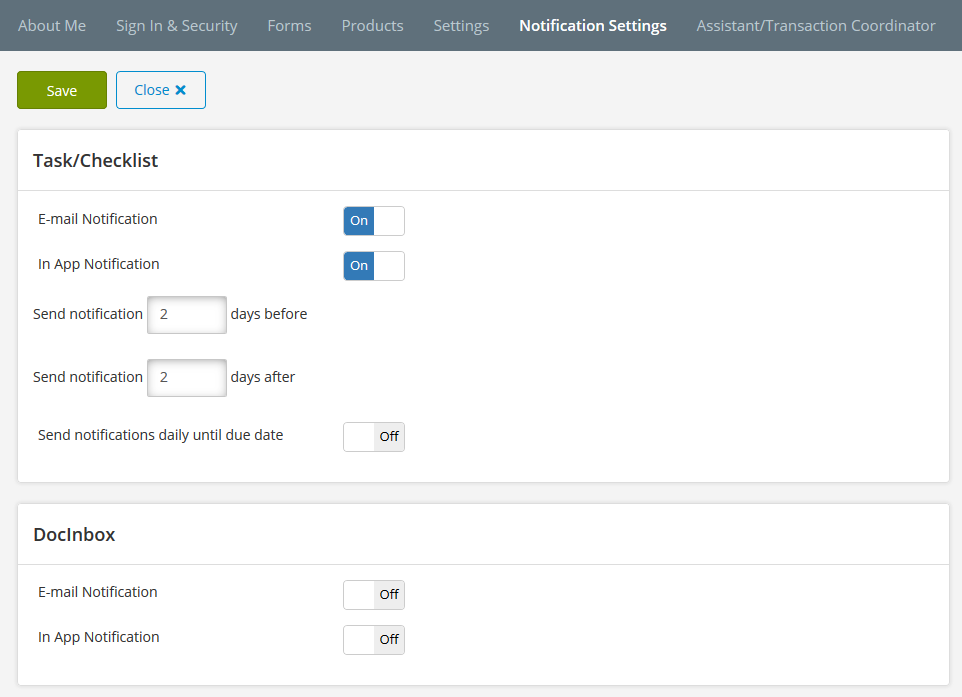Click the X icon inside the Close button
Viewport: 962px width, 697px height.
click(x=181, y=89)
